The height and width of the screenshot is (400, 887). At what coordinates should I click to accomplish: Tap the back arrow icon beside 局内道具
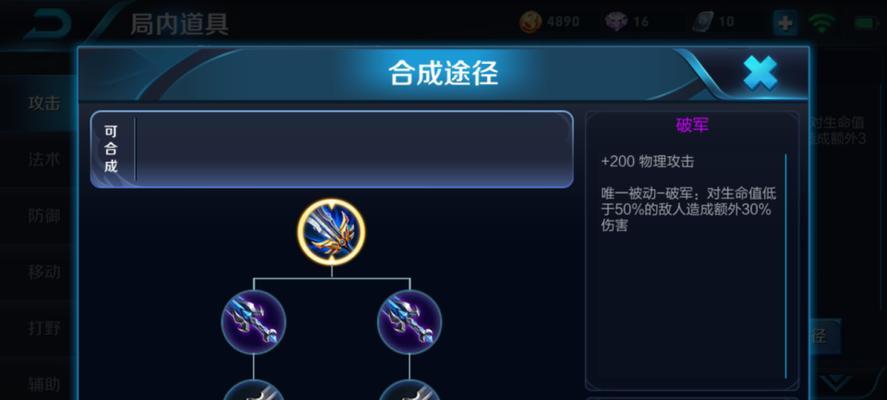(x=48, y=24)
